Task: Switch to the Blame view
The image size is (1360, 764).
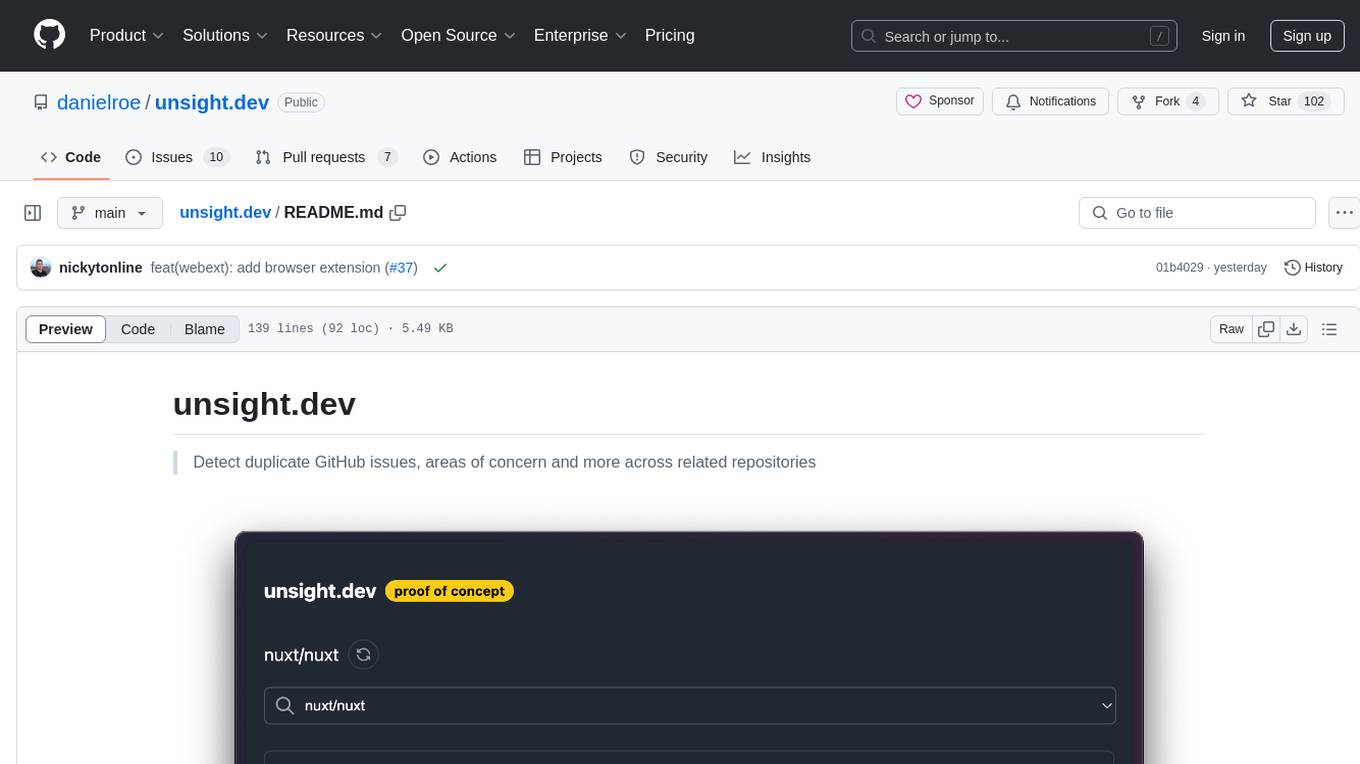Action: coord(204,329)
